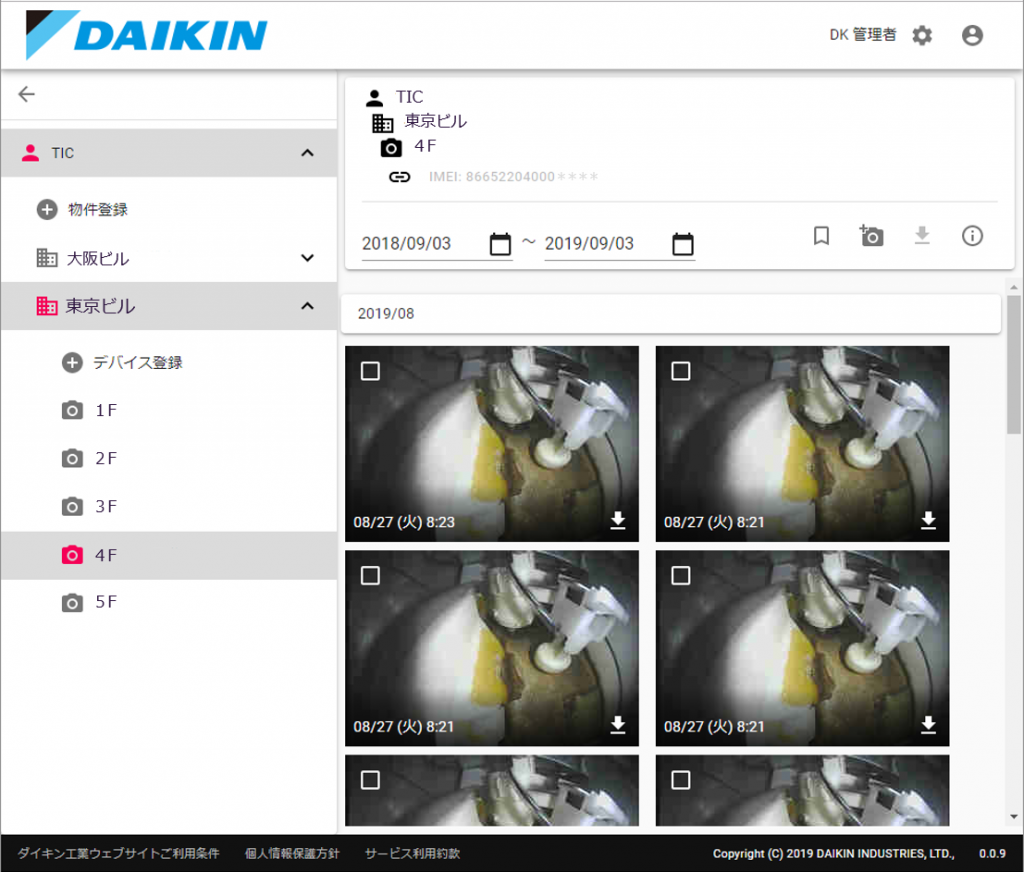Screen dimensions: 1024x872
Task: Open the settings gear icon
Action: [x=922, y=36]
